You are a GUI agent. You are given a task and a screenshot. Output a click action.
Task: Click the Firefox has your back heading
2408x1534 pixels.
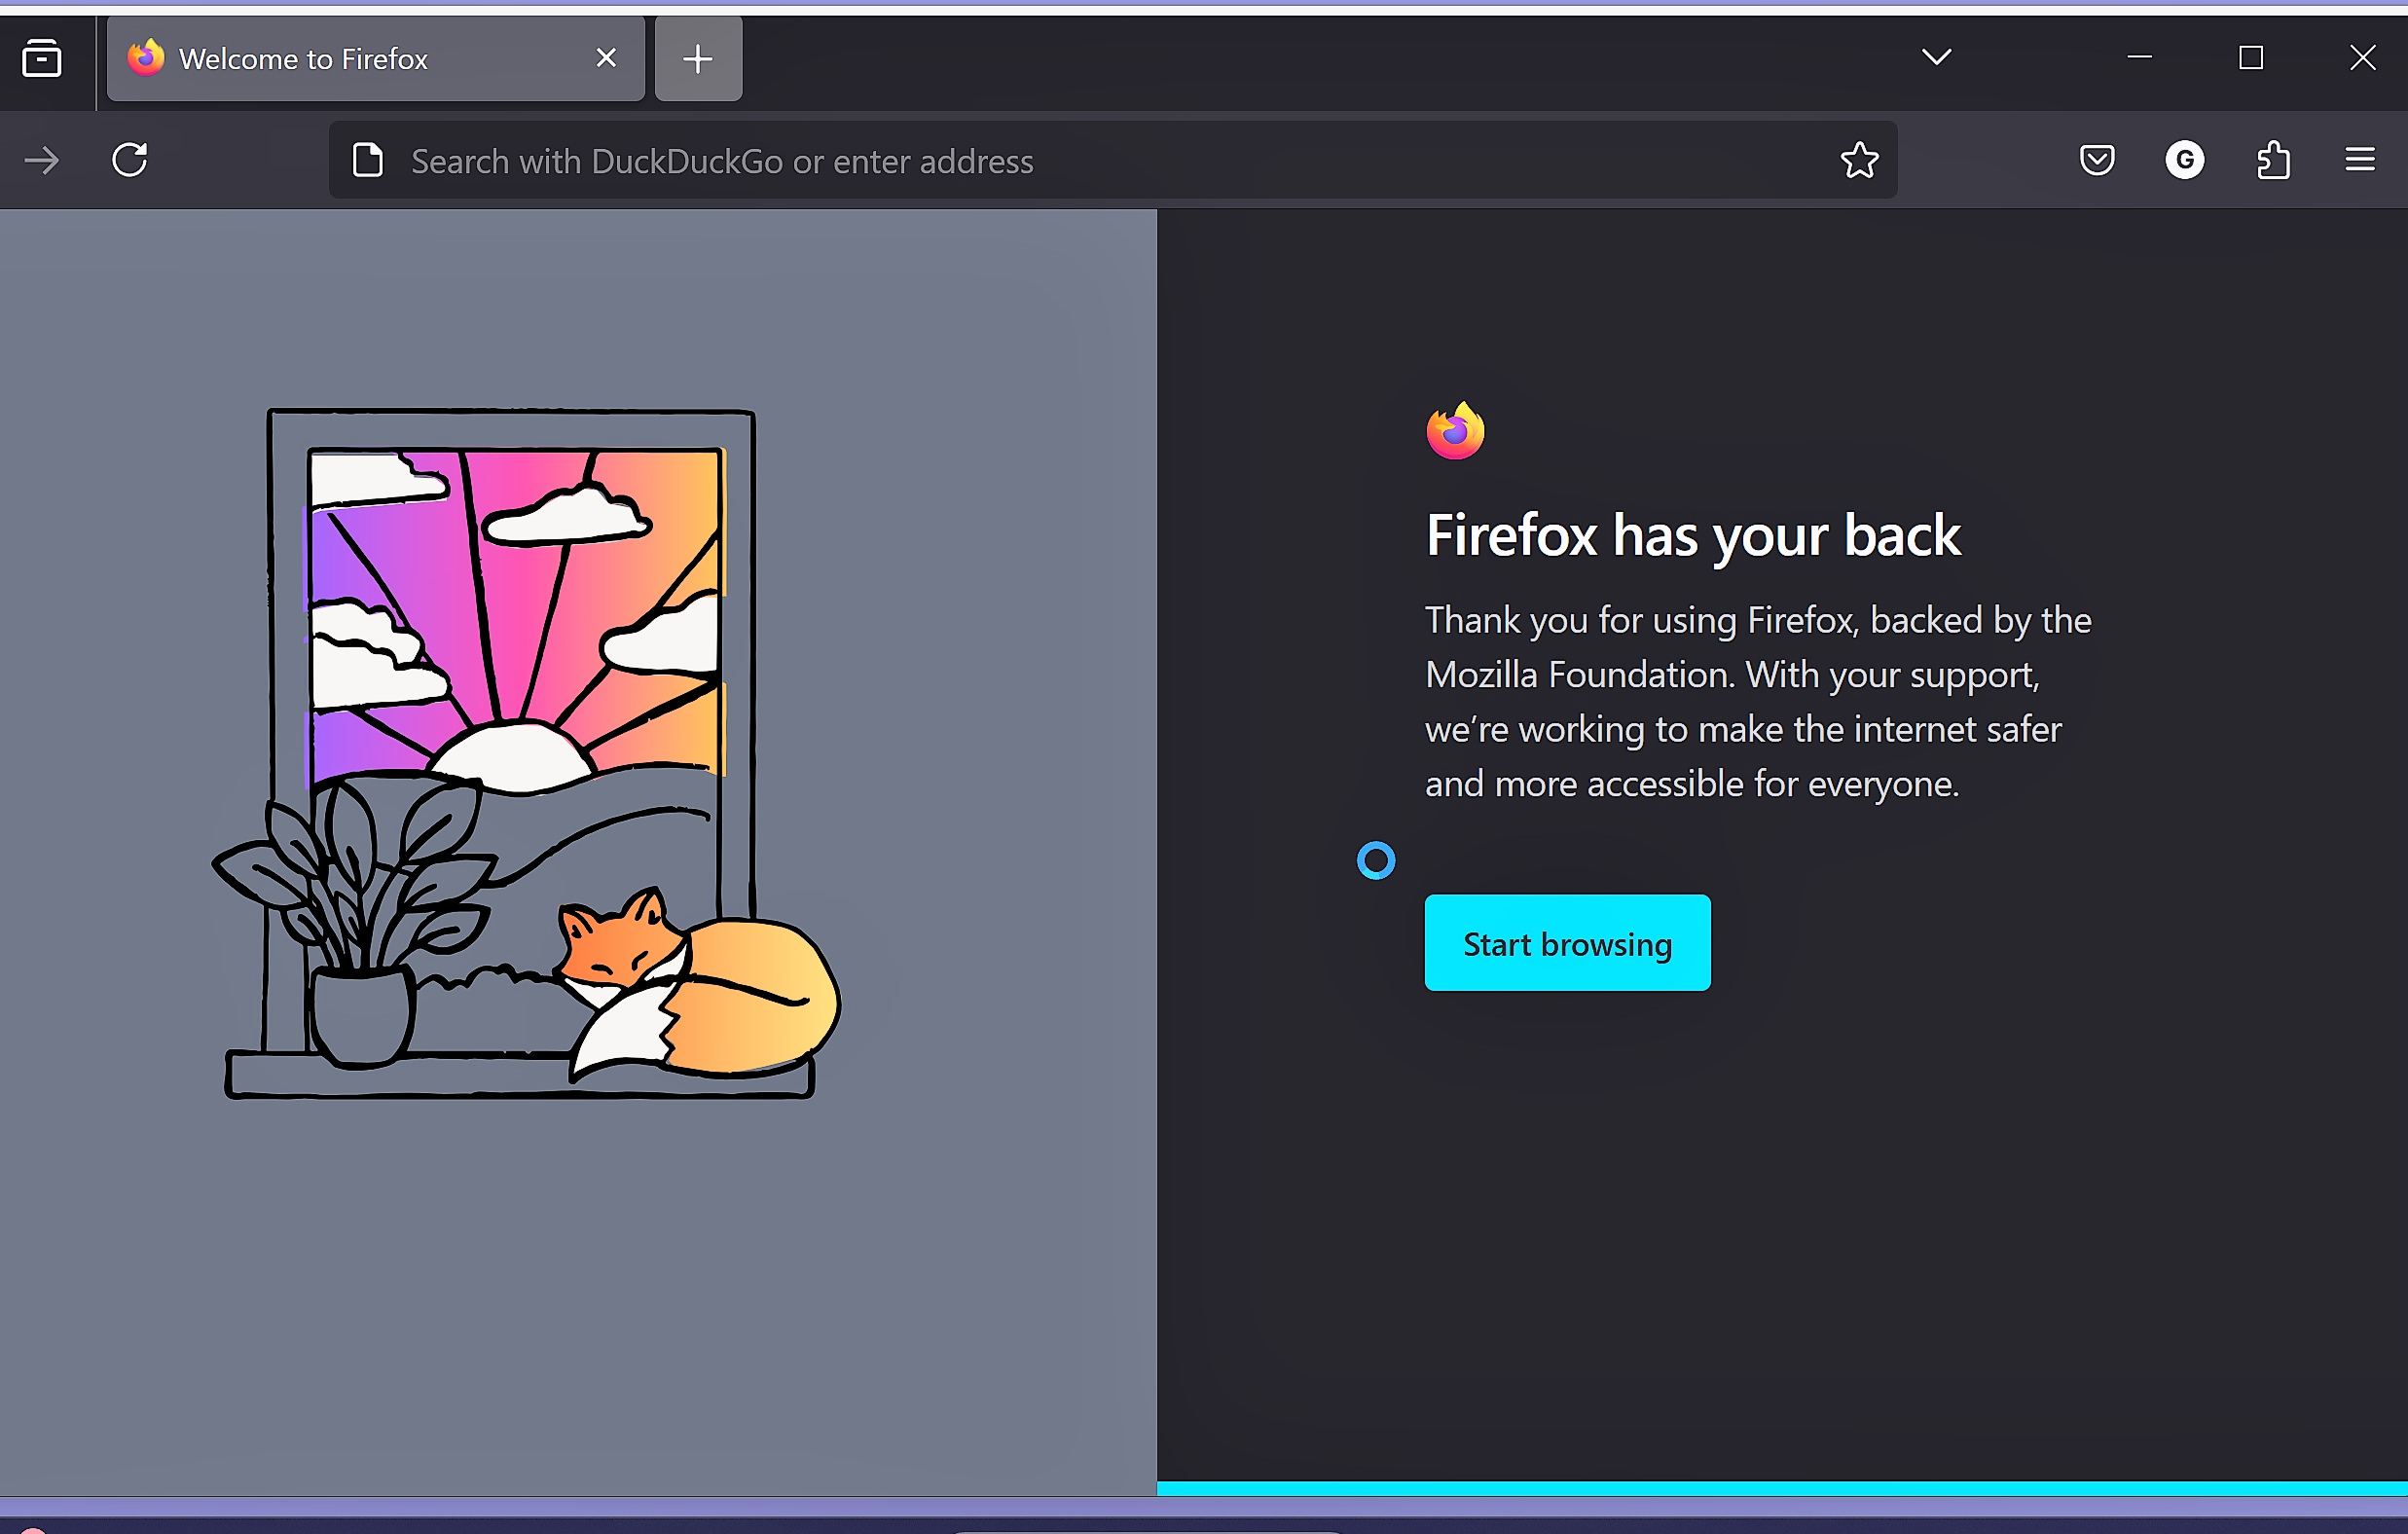pos(1693,535)
